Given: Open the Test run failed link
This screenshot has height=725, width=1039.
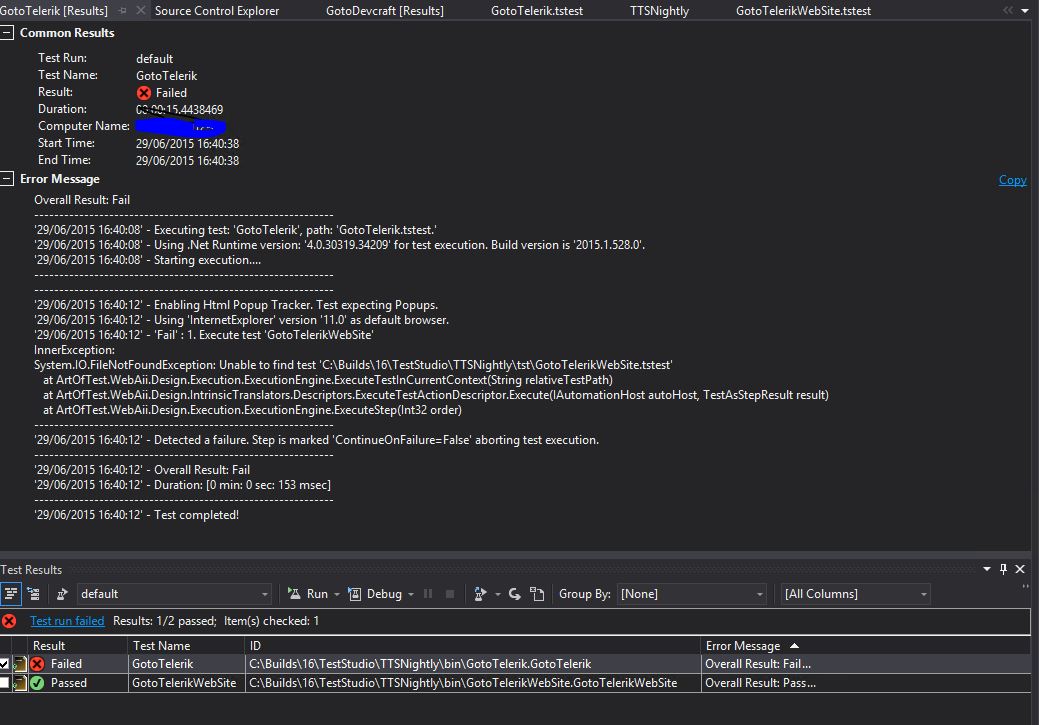Looking at the screenshot, I should pyautogui.click(x=67, y=621).
